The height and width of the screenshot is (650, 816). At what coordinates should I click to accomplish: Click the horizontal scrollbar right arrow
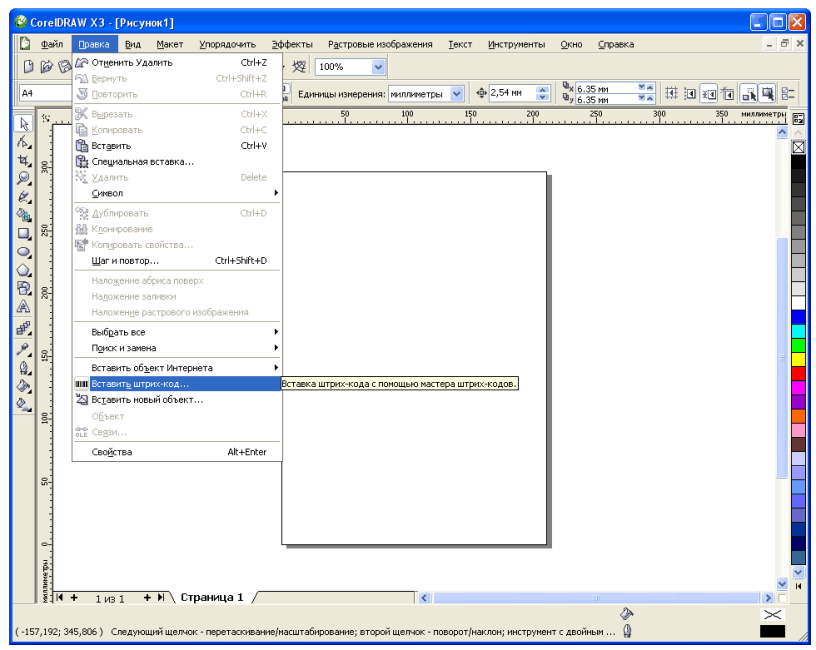(x=768, y=598)
